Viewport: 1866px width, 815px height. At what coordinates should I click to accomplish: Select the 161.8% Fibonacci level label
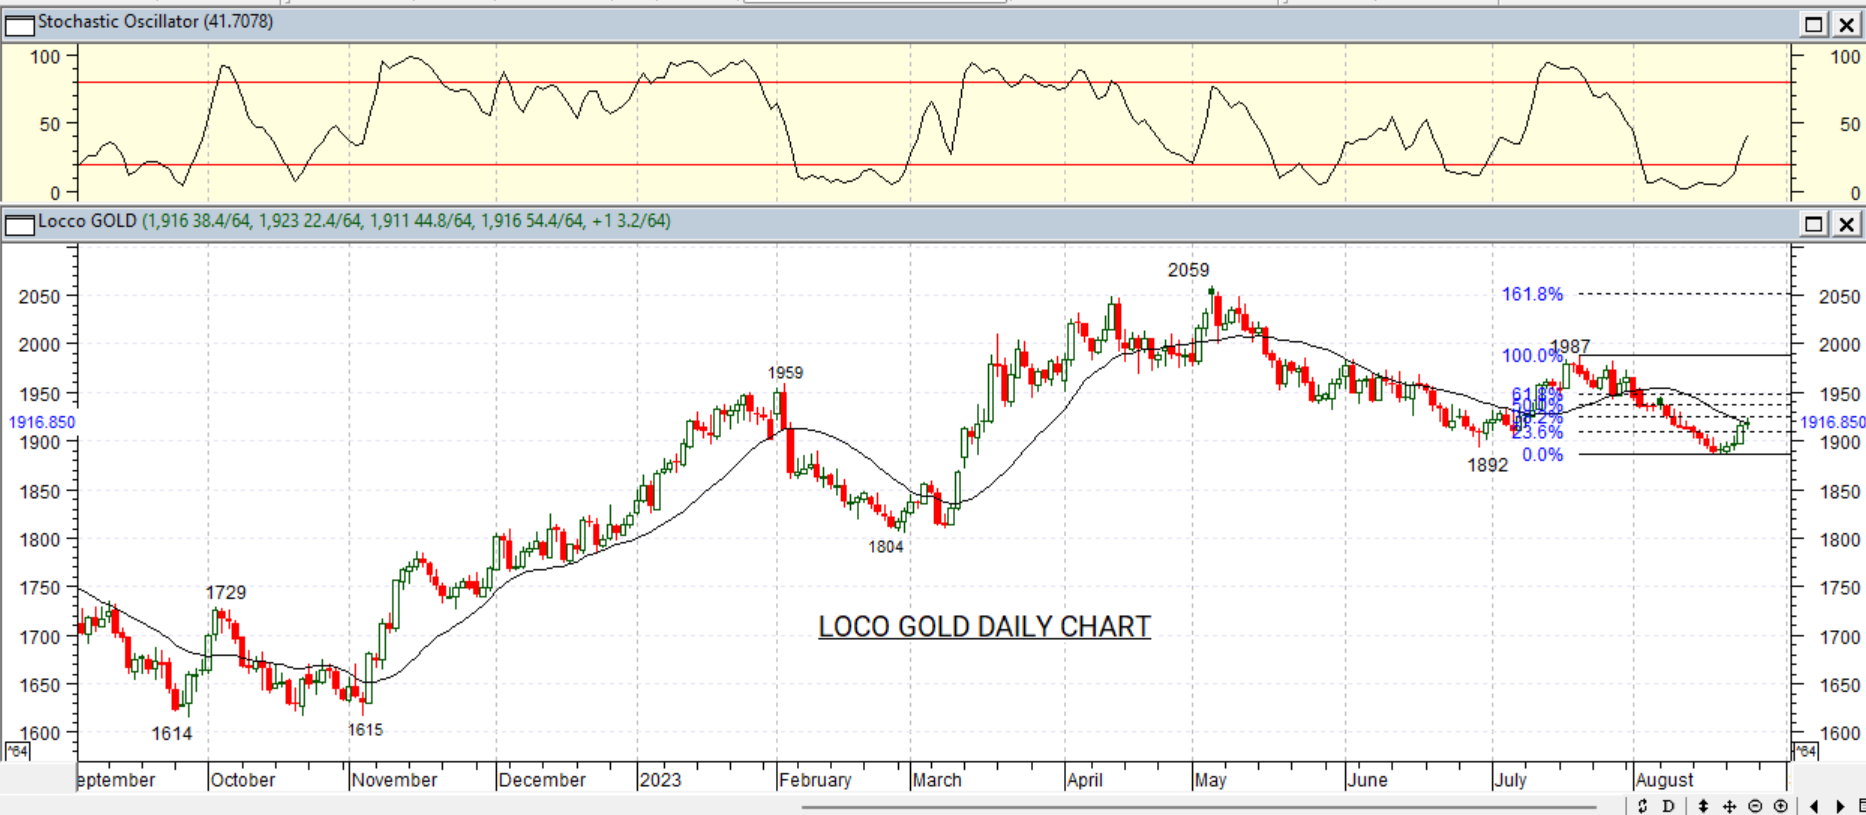tap(1532, 294)
